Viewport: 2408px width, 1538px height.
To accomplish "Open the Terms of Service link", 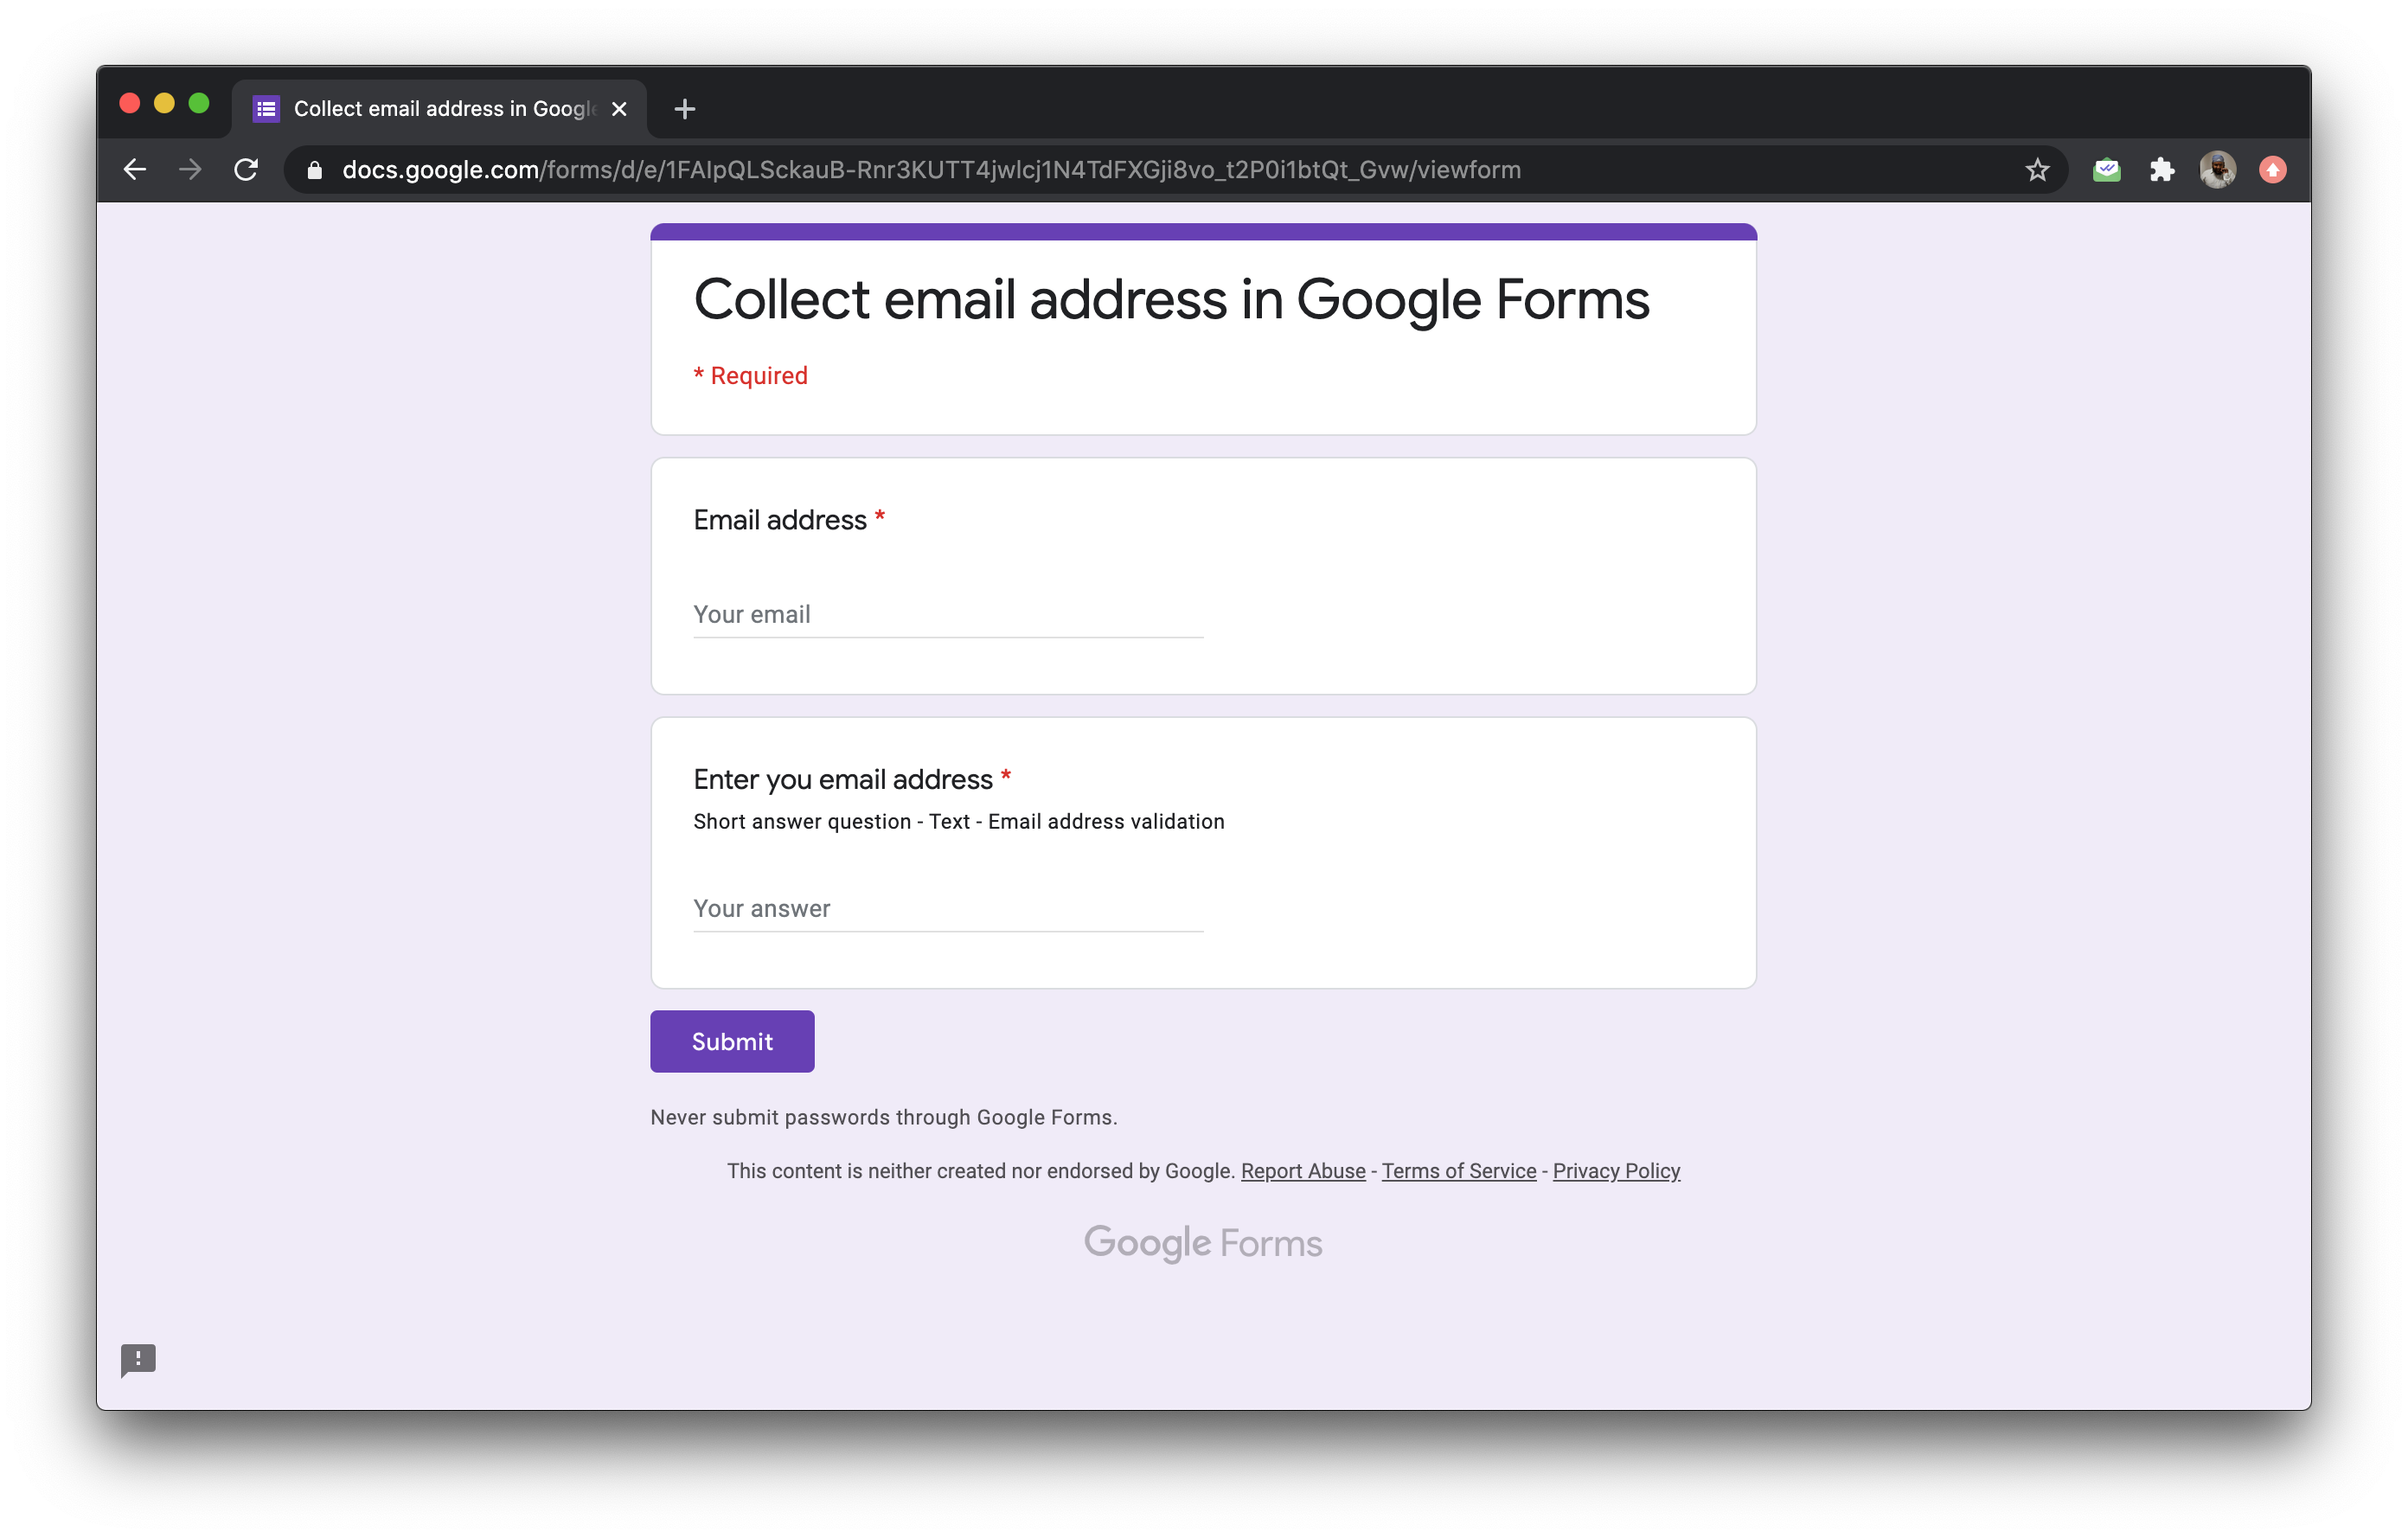I will 1458,1171.
